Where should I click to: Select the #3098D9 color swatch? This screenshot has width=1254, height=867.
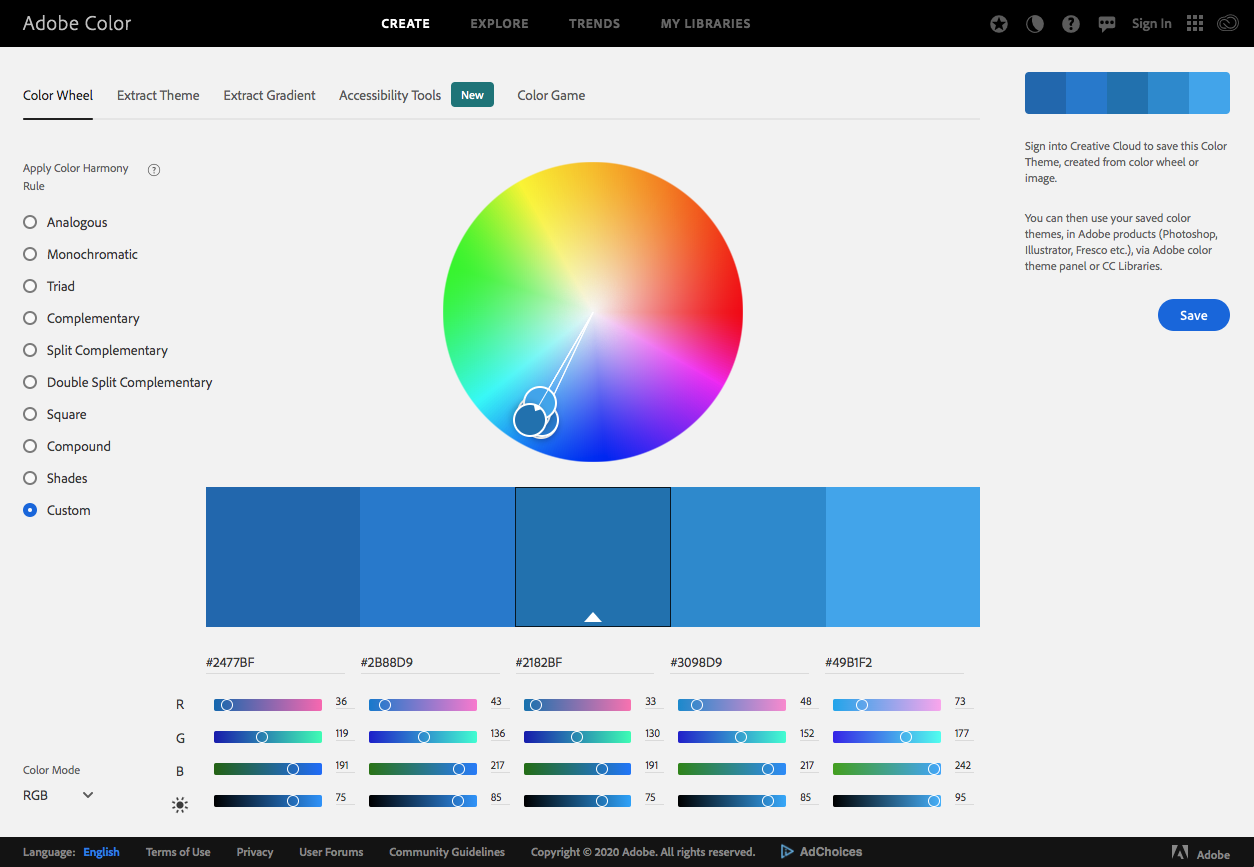[748, 557]
